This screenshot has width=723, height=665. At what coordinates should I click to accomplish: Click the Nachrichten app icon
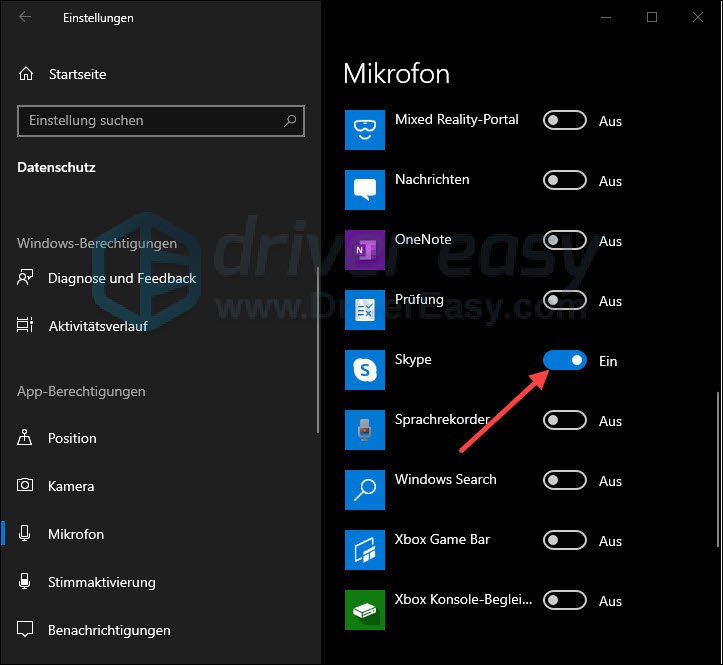[364, 190]
